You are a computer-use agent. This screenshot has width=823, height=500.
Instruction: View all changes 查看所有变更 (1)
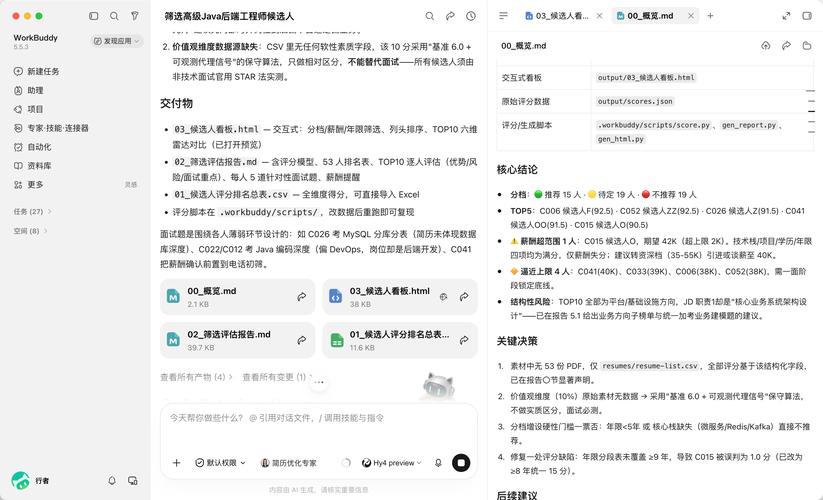277,377
